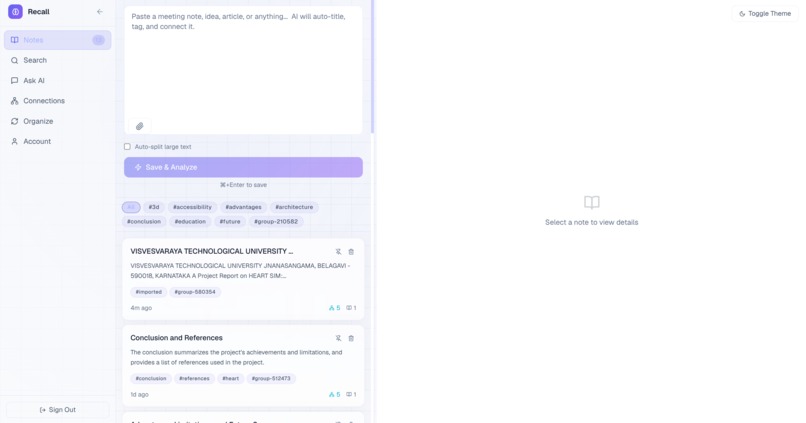Click the Toggle Theme button

(x=765, y=14)
